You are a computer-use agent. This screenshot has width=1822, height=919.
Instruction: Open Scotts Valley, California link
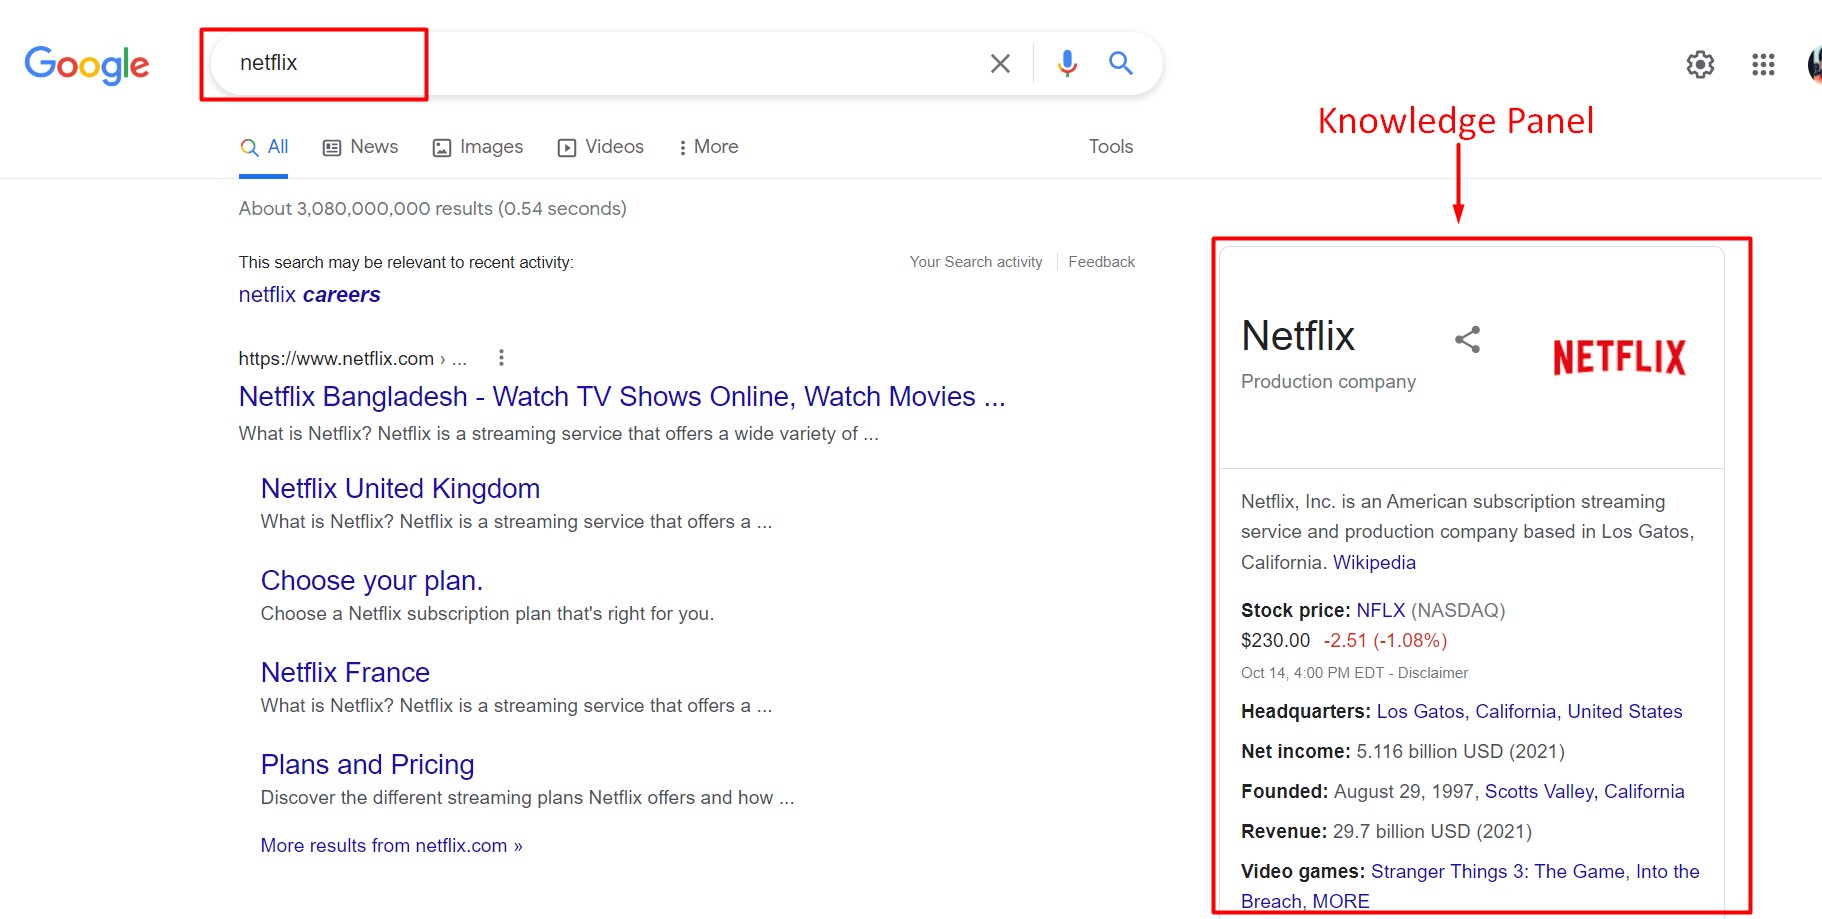click(1584, 792)
